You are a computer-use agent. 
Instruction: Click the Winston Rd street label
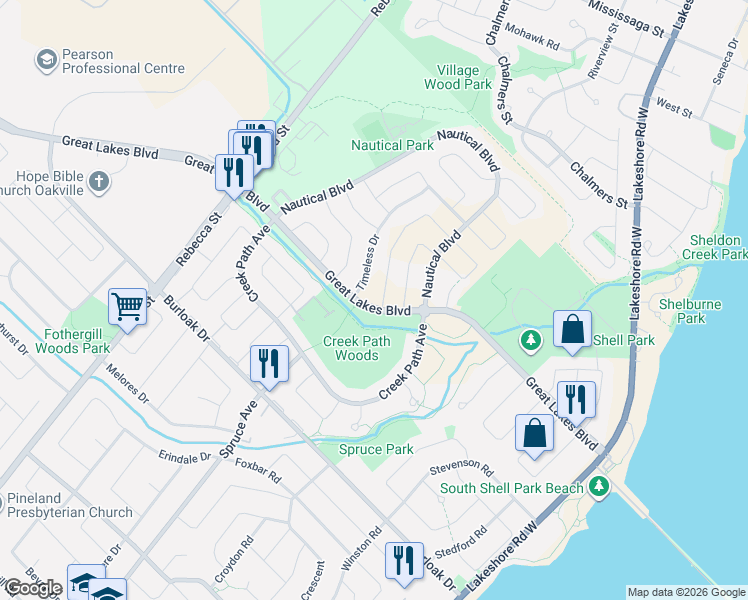tap(362, 548)
